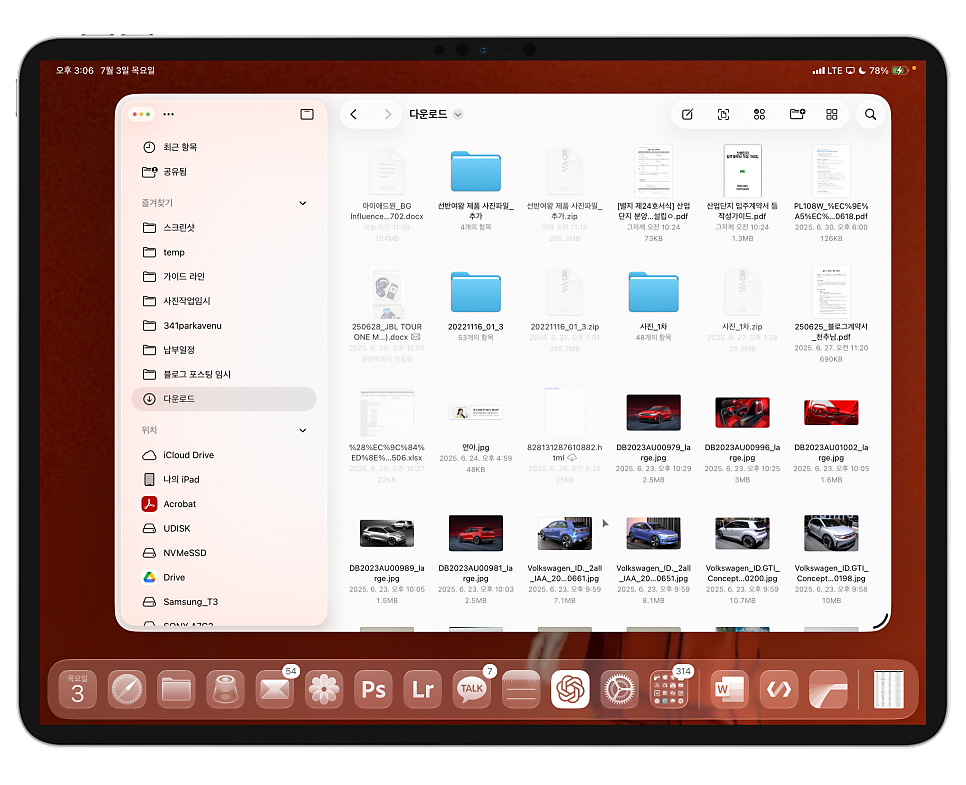Open Photoshop from the dock
The width and height of the screenshot is (966, 785).
coord(373,689)
